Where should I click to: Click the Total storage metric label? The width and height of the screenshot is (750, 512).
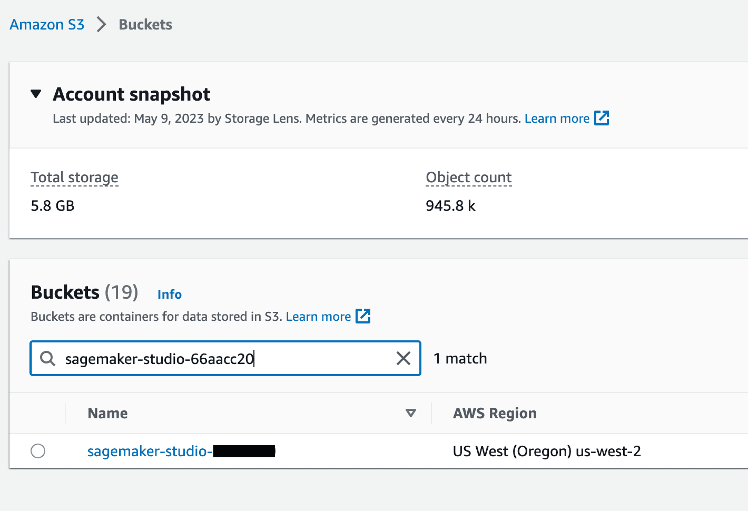tap(75, 178)
